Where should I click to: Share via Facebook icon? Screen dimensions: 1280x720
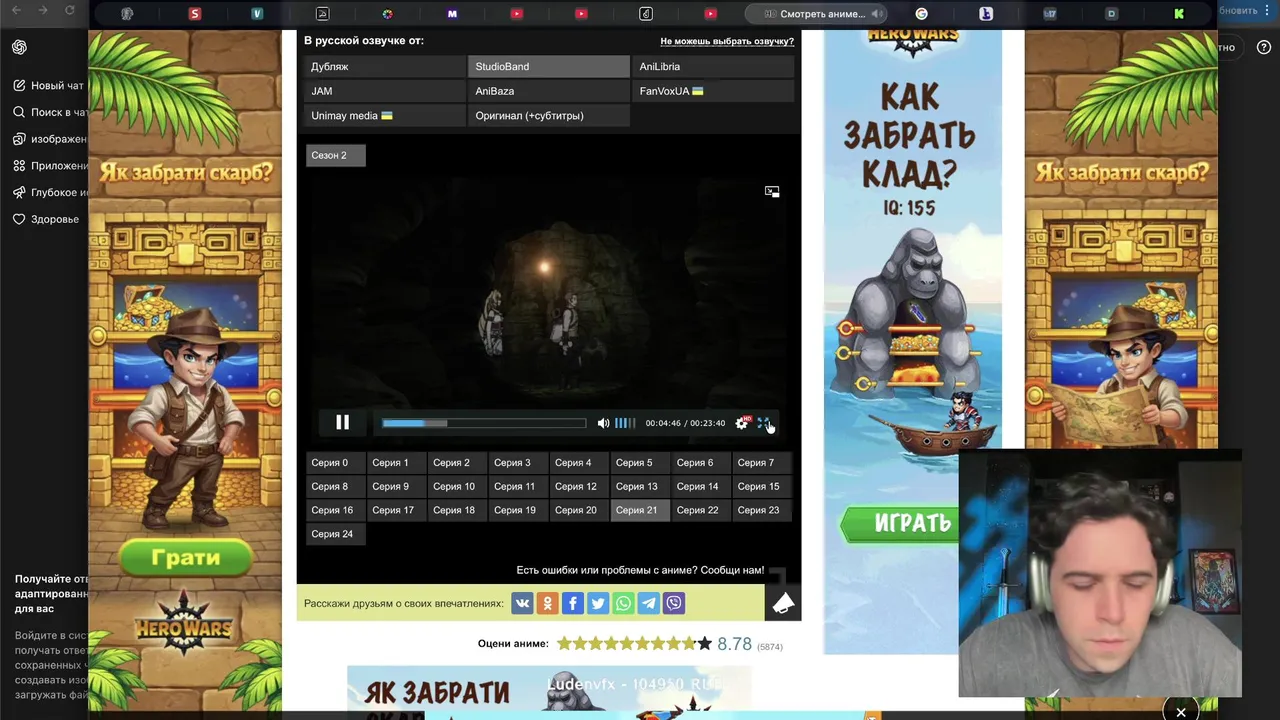pos(573,603)
